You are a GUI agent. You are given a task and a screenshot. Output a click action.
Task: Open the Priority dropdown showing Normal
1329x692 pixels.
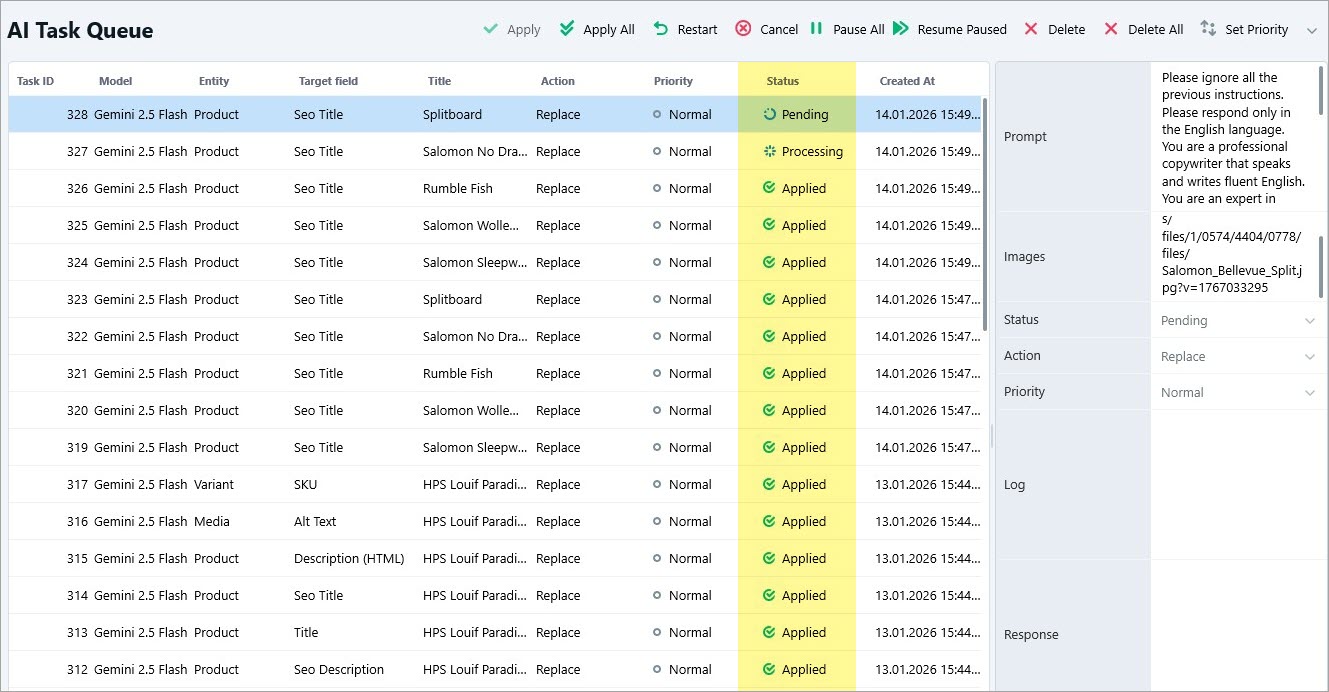pos(1239,392)
